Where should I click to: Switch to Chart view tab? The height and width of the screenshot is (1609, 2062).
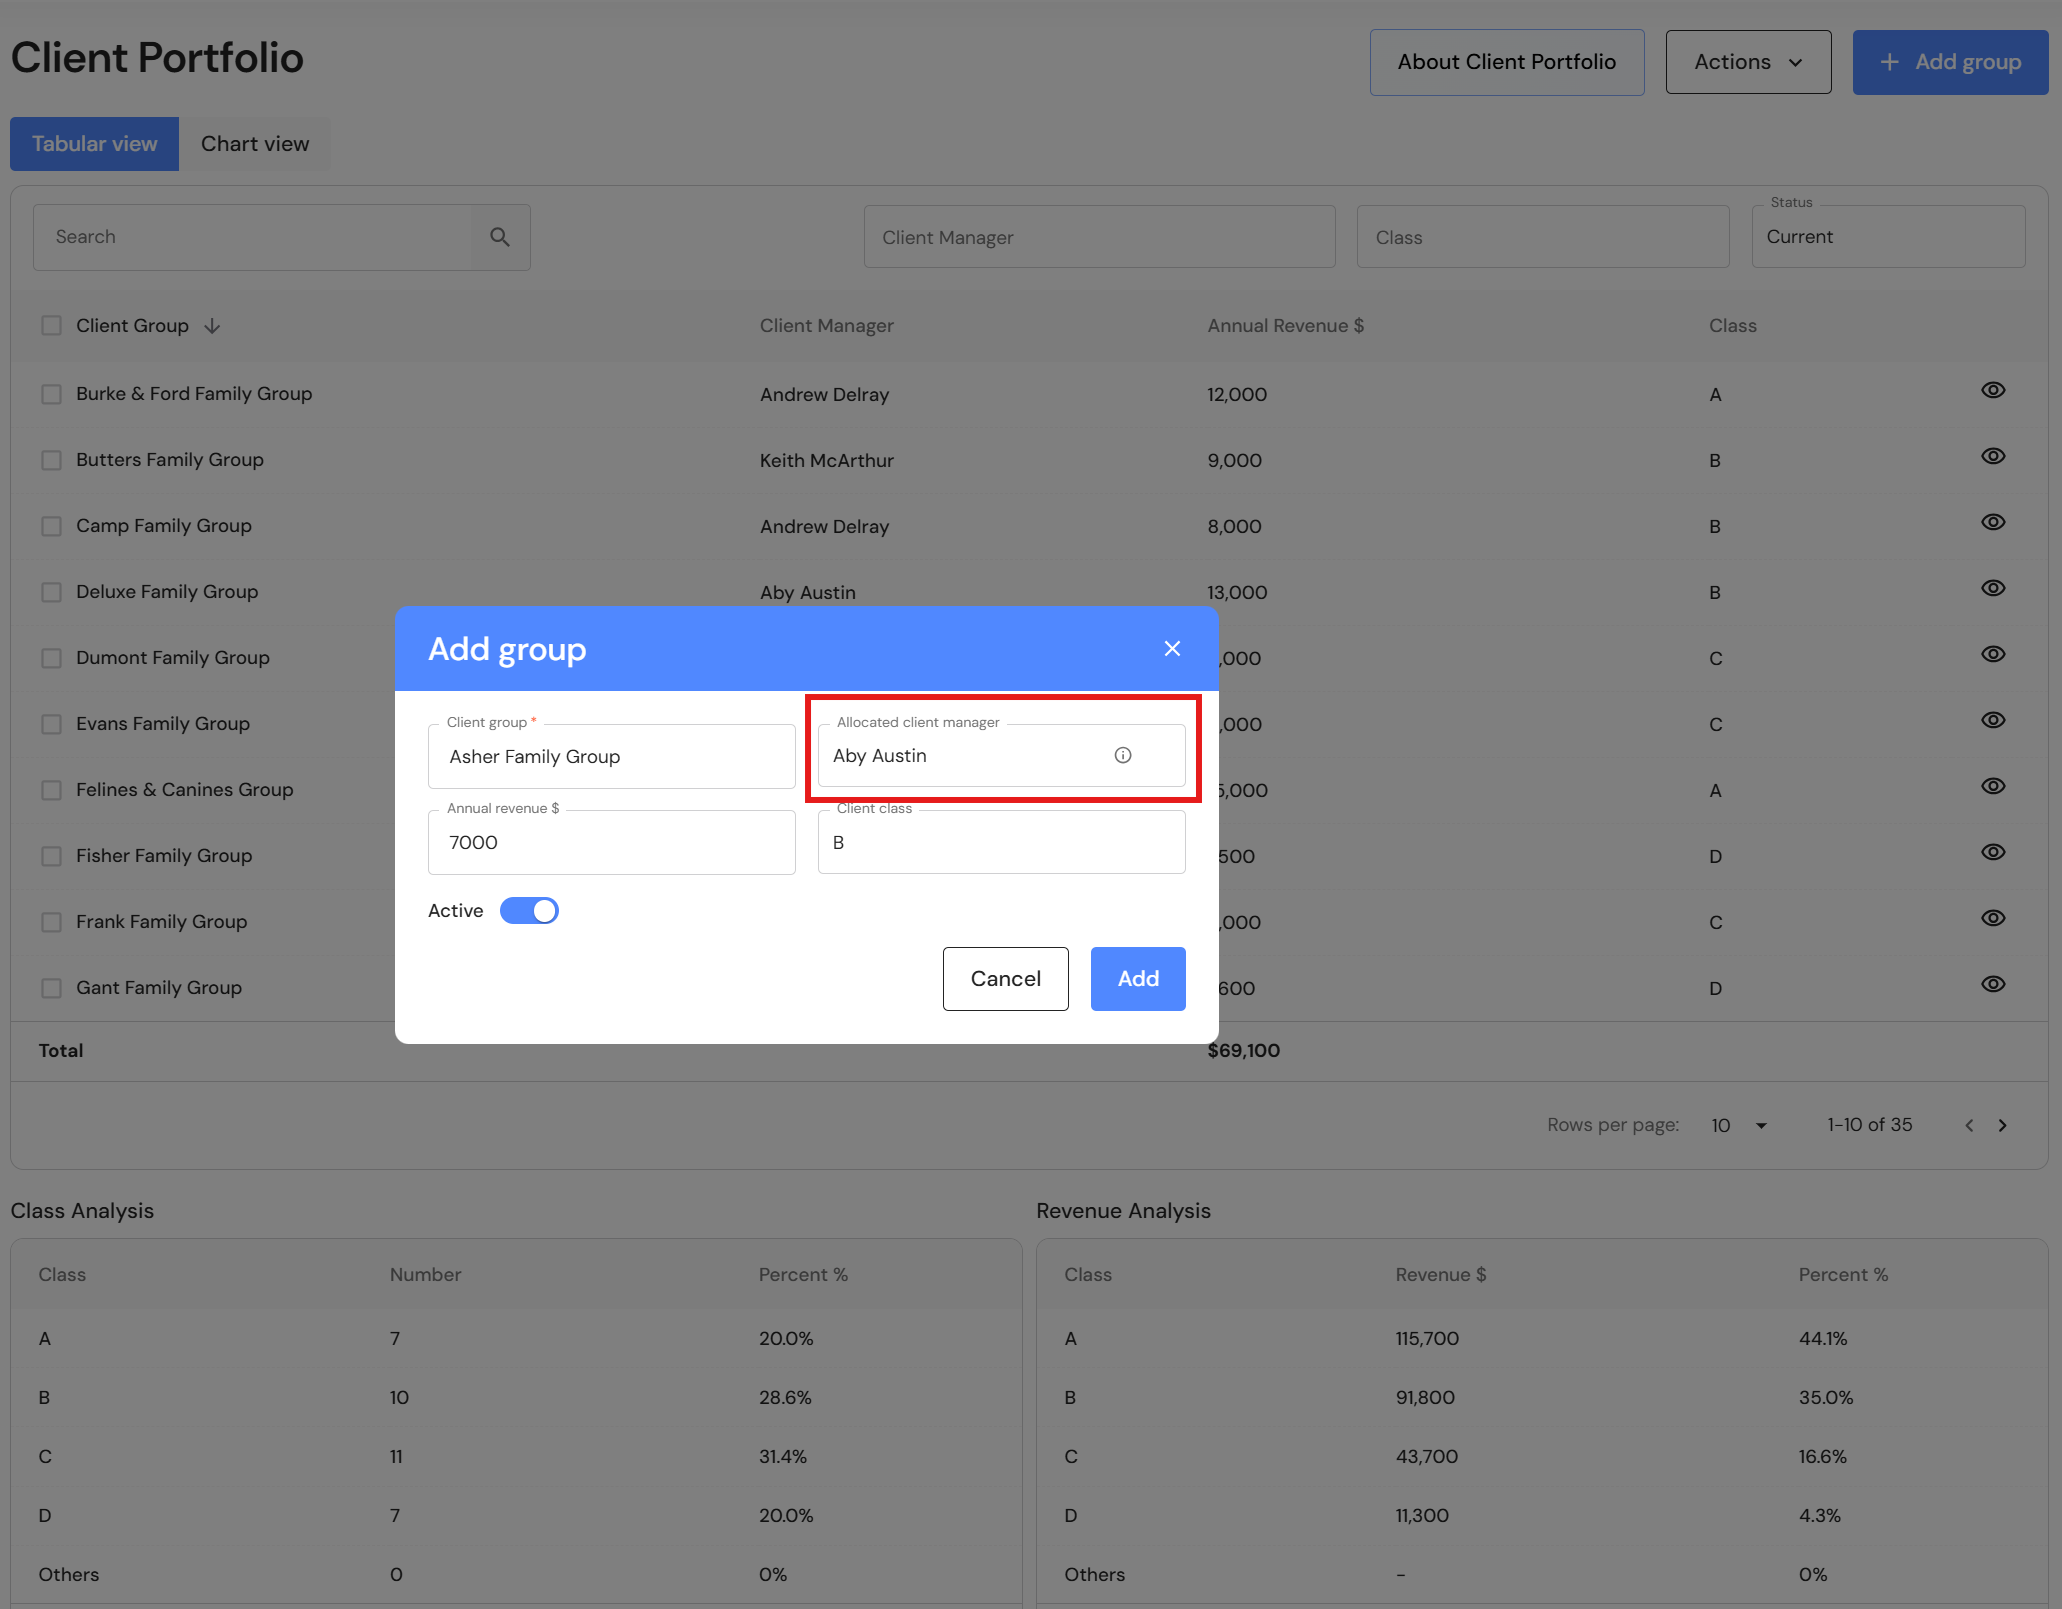click(255, 144)
